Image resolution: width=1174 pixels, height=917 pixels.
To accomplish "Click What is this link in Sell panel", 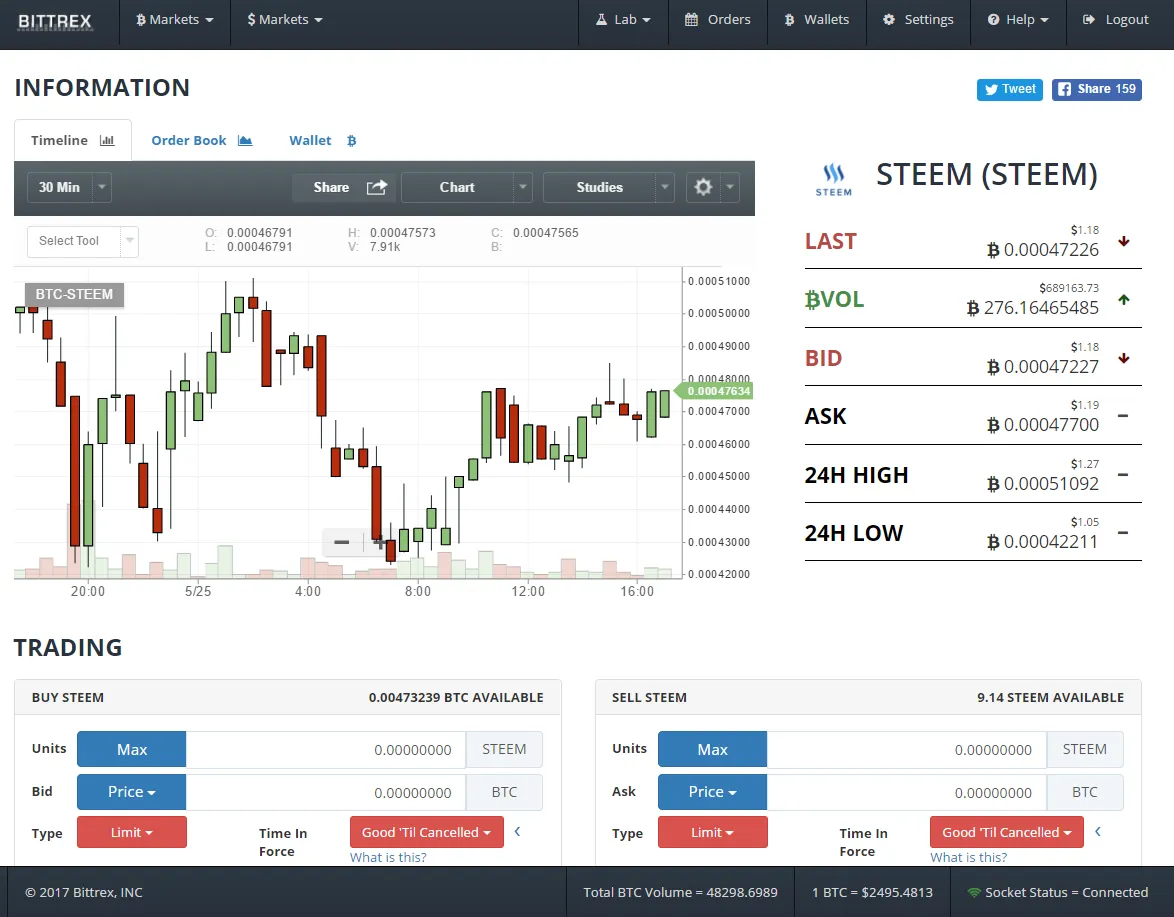I will (969, 857).
